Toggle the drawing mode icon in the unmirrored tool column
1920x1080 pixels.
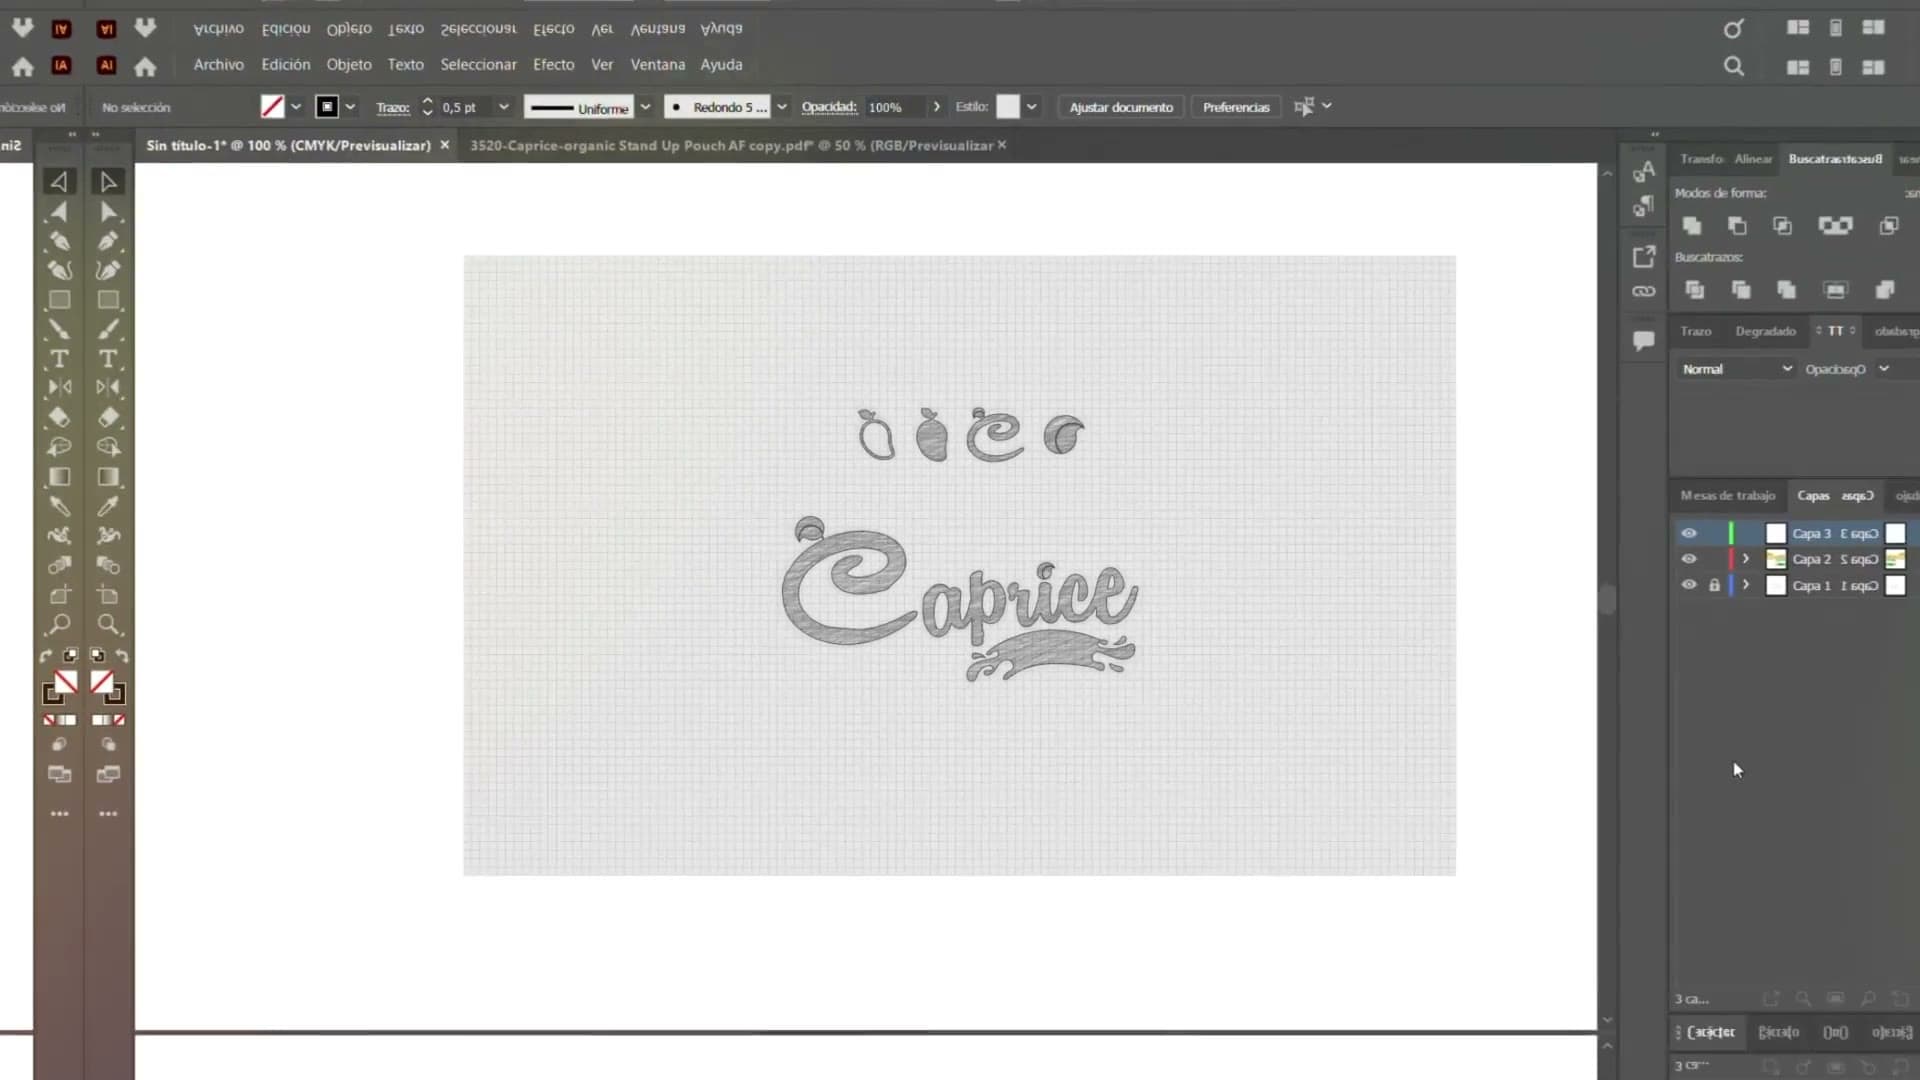(108, 744)
